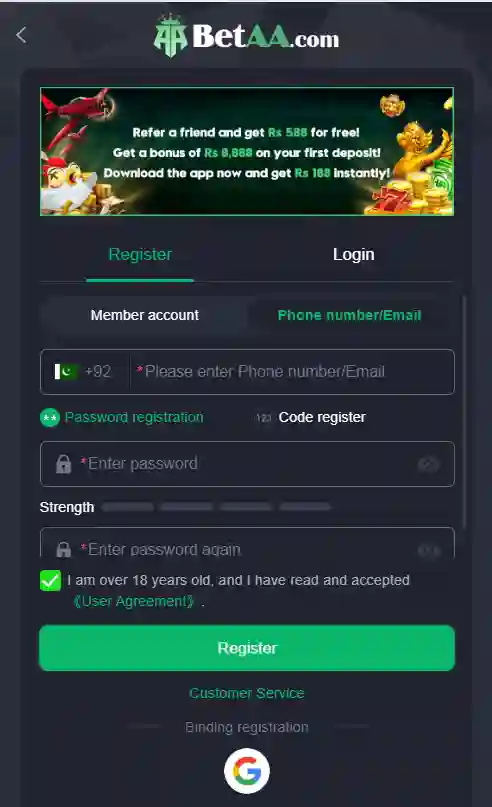Select the Register tab
The width and height of the screenshot is (492, 807).
click(140, 254)
